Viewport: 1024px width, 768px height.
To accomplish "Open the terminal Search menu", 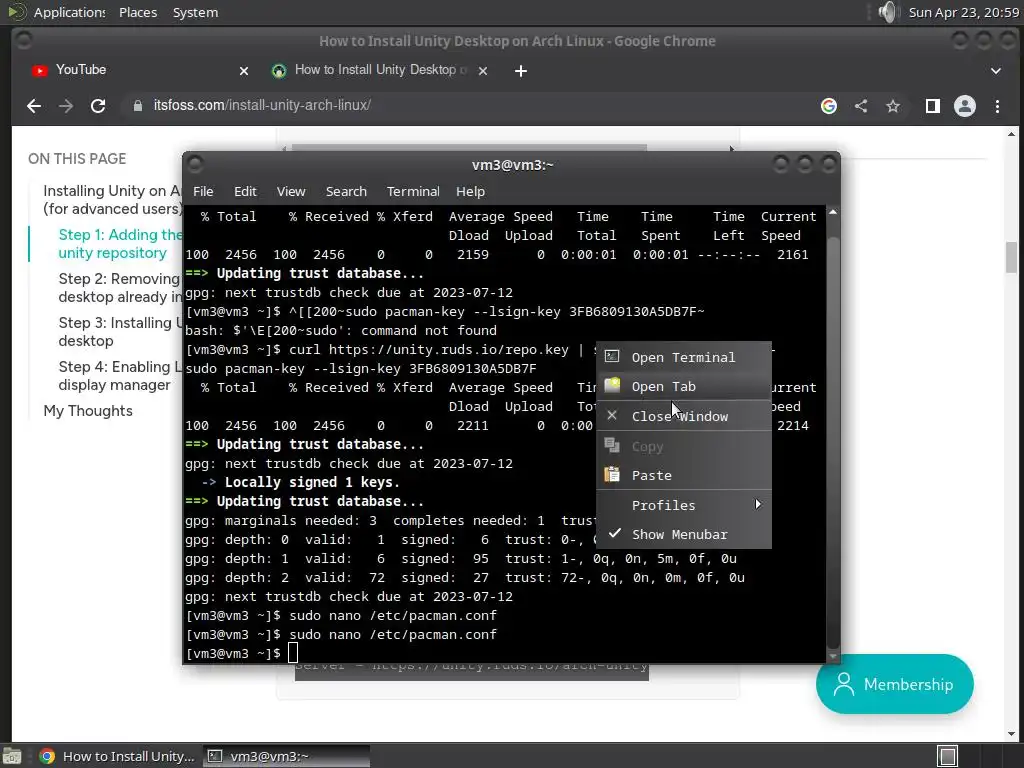I will (x=346, y=191).
